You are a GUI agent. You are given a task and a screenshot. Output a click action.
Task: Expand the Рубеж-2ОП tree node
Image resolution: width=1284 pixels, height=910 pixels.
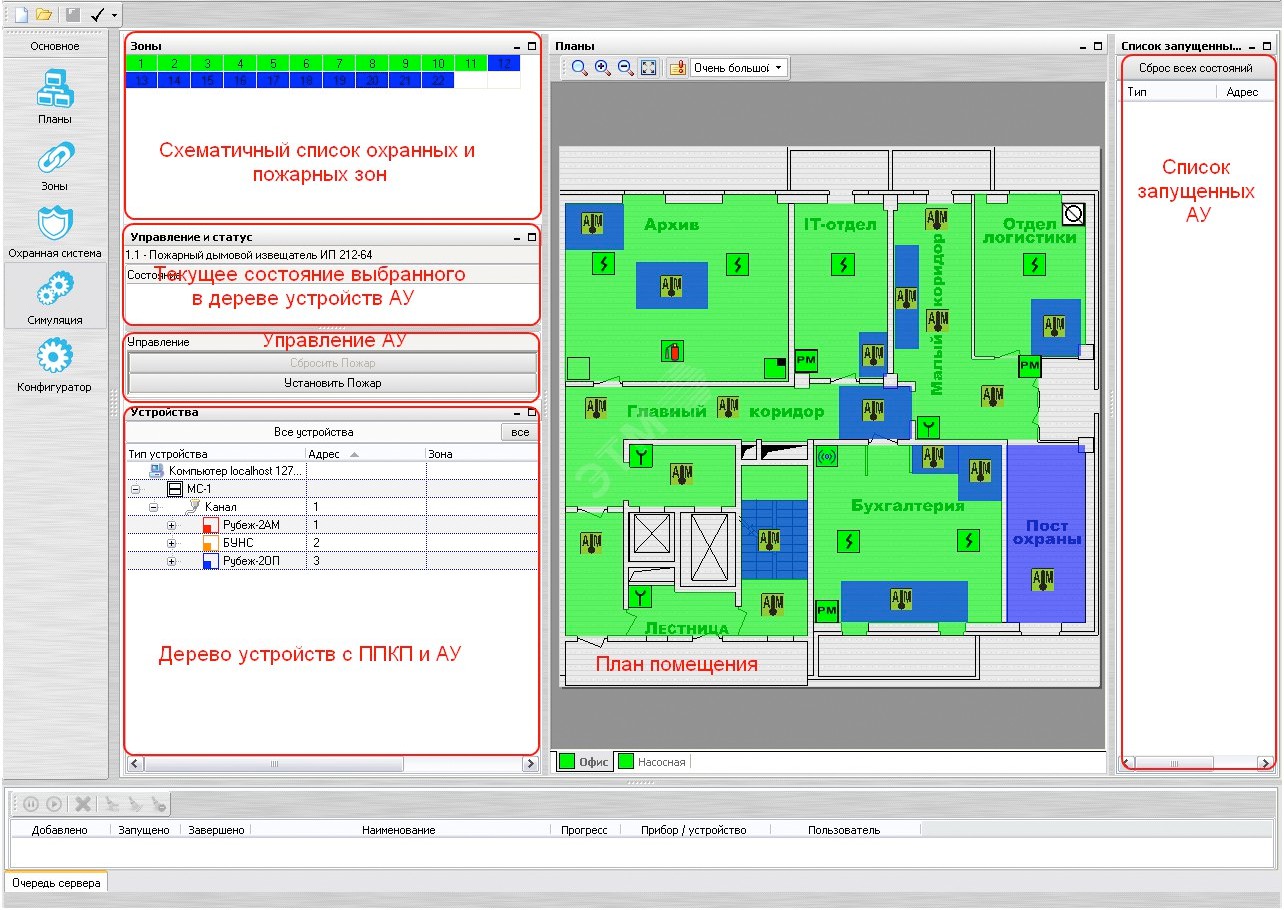pos(171,562)
